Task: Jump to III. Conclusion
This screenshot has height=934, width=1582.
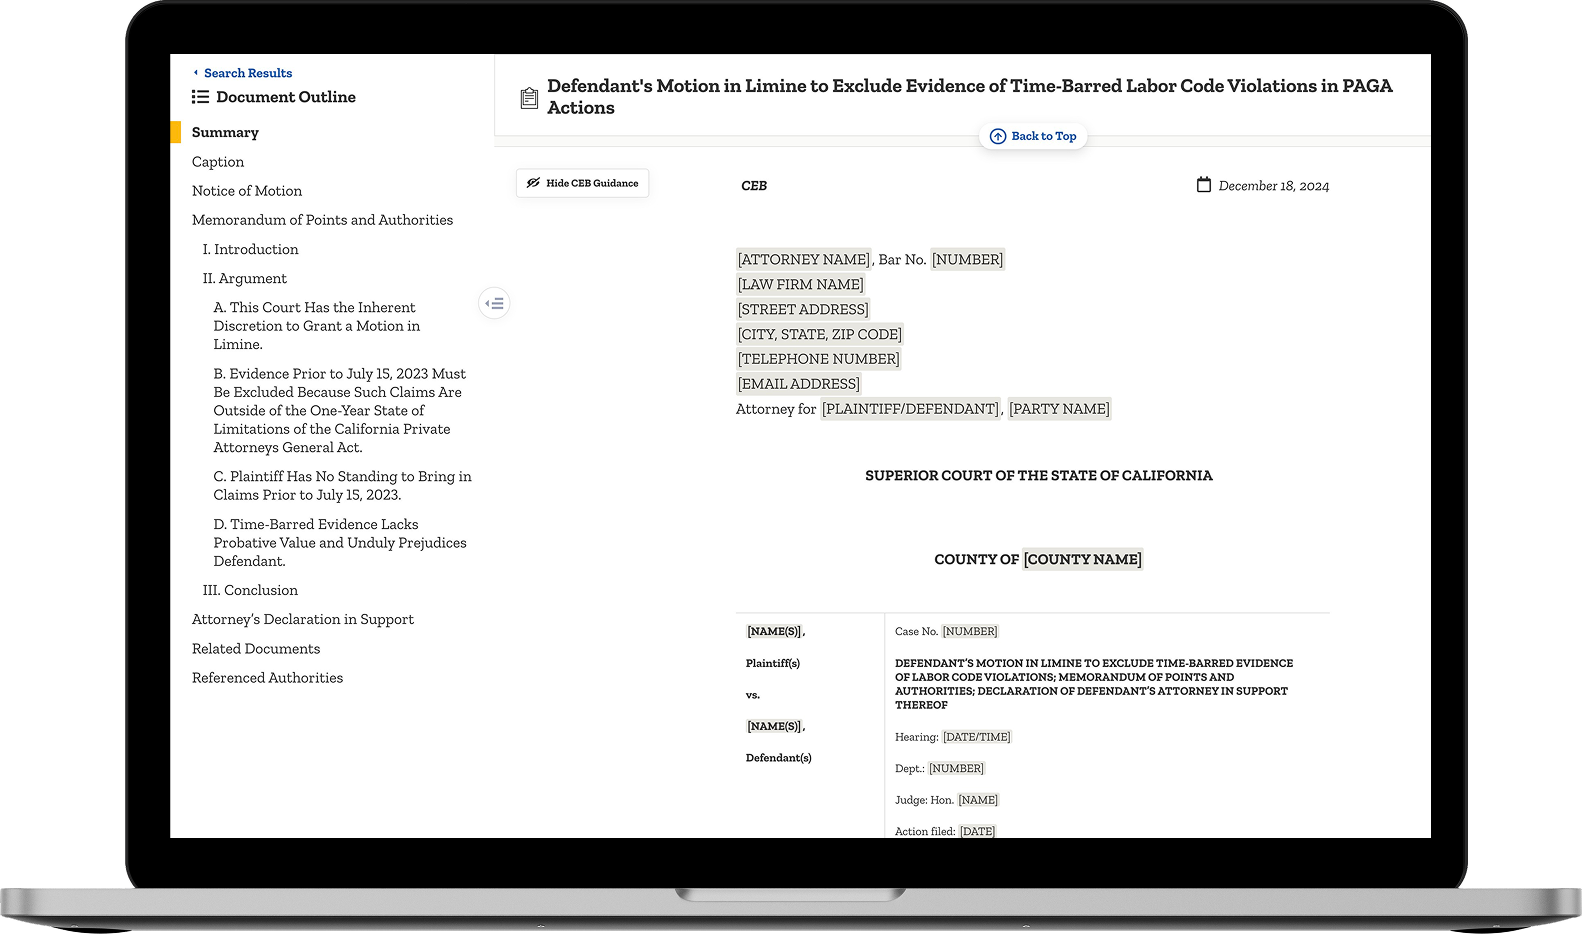Action: point(250,590)
